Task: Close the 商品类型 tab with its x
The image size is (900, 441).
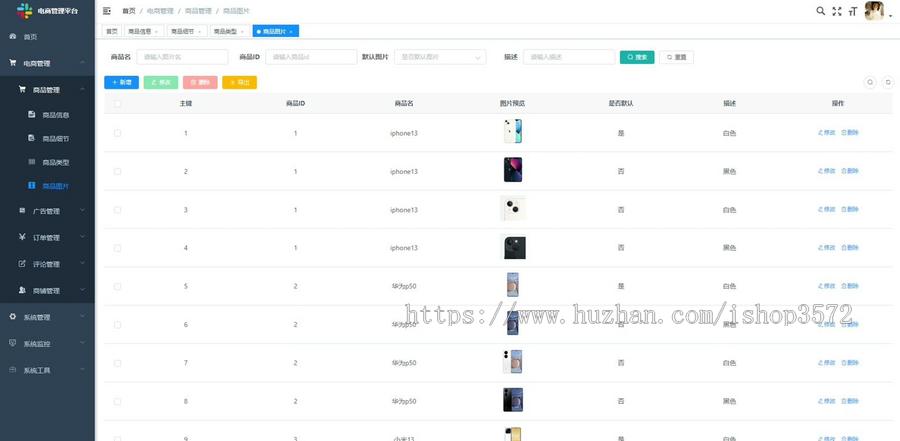Action: click(x=242, y=32)
